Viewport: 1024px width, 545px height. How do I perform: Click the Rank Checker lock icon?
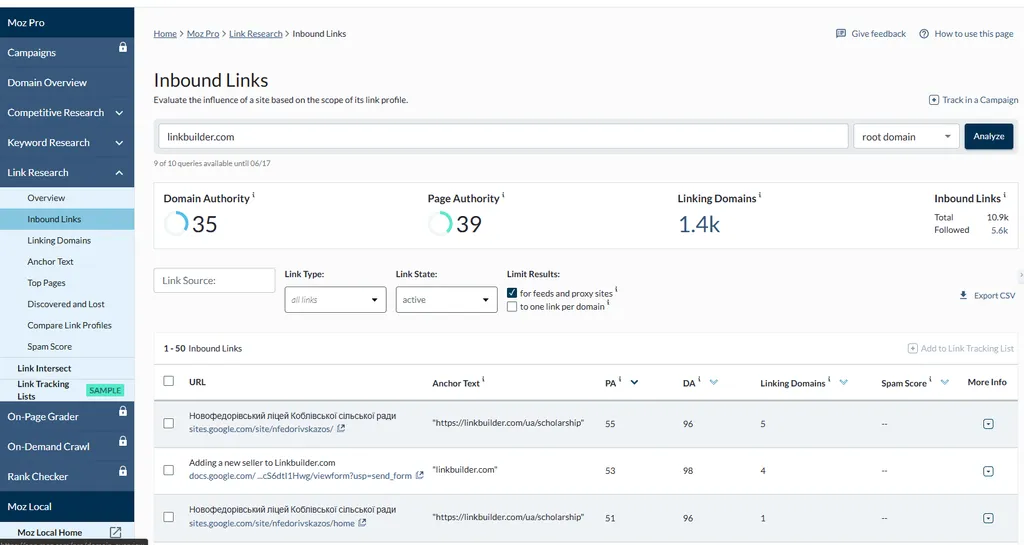pos(123,471)
